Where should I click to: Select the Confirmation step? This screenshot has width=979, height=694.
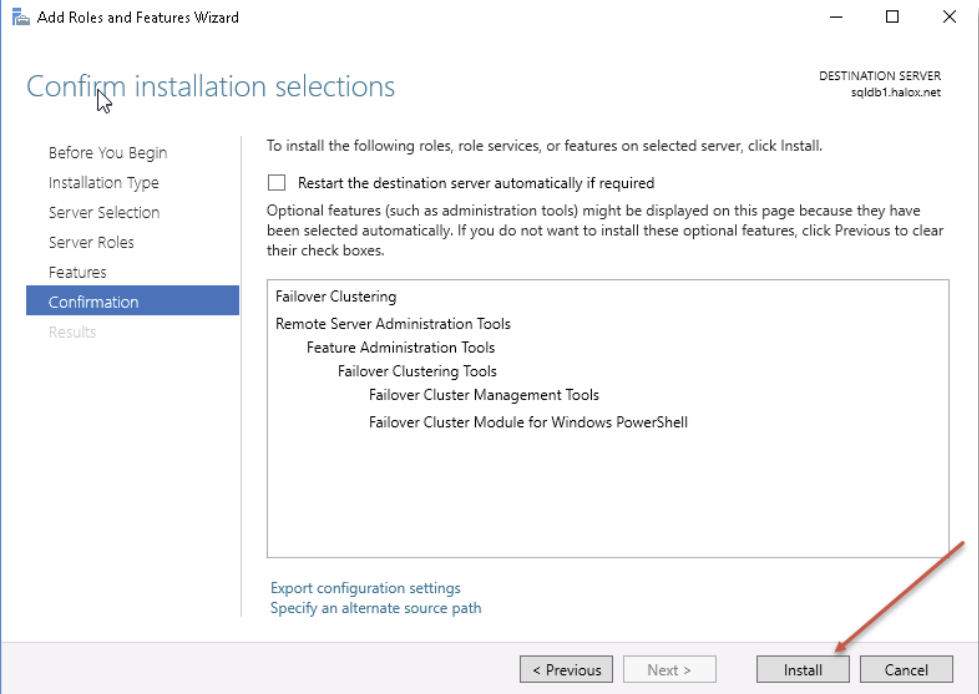132,301
